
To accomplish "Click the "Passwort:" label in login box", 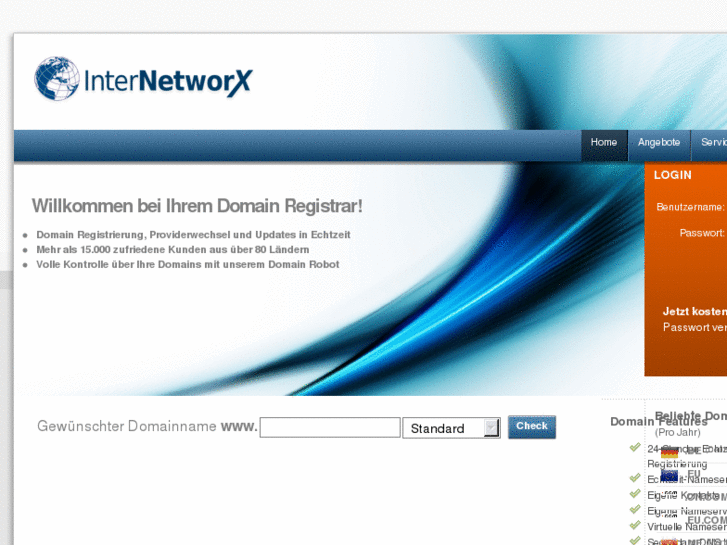I will point(702,233).
